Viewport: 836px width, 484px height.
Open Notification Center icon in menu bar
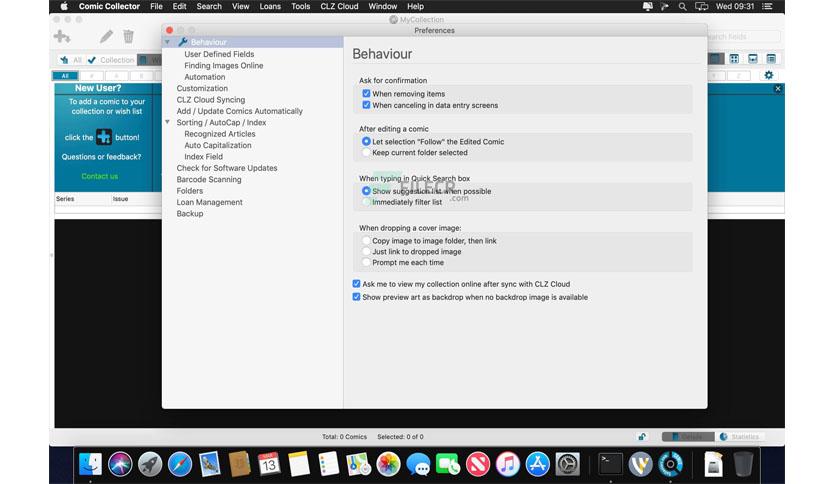click(767, 6)
